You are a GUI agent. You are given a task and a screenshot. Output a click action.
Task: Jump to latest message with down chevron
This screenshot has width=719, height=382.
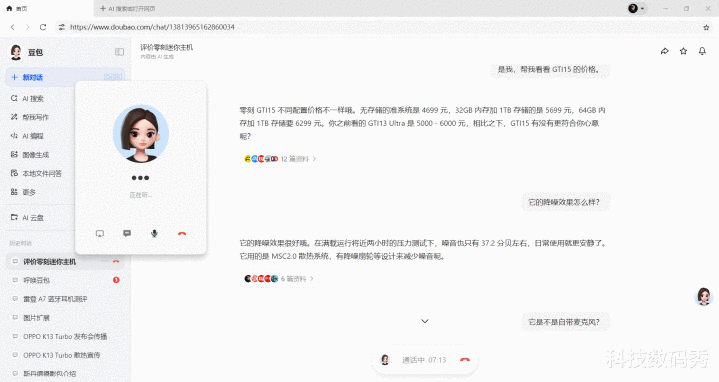425,321
